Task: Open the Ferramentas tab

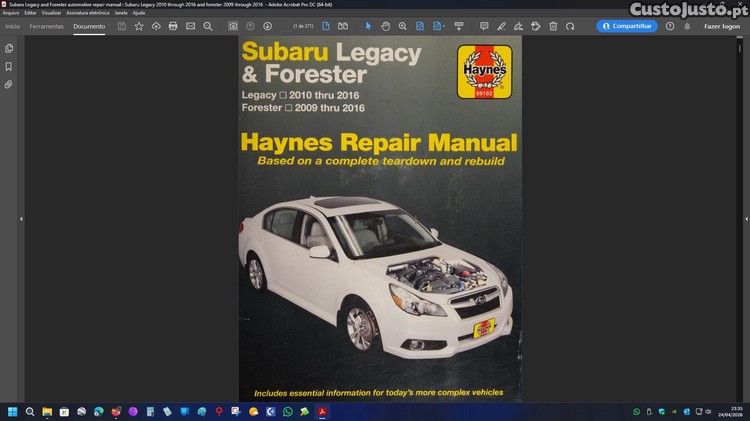Action: tap(46, 26)
